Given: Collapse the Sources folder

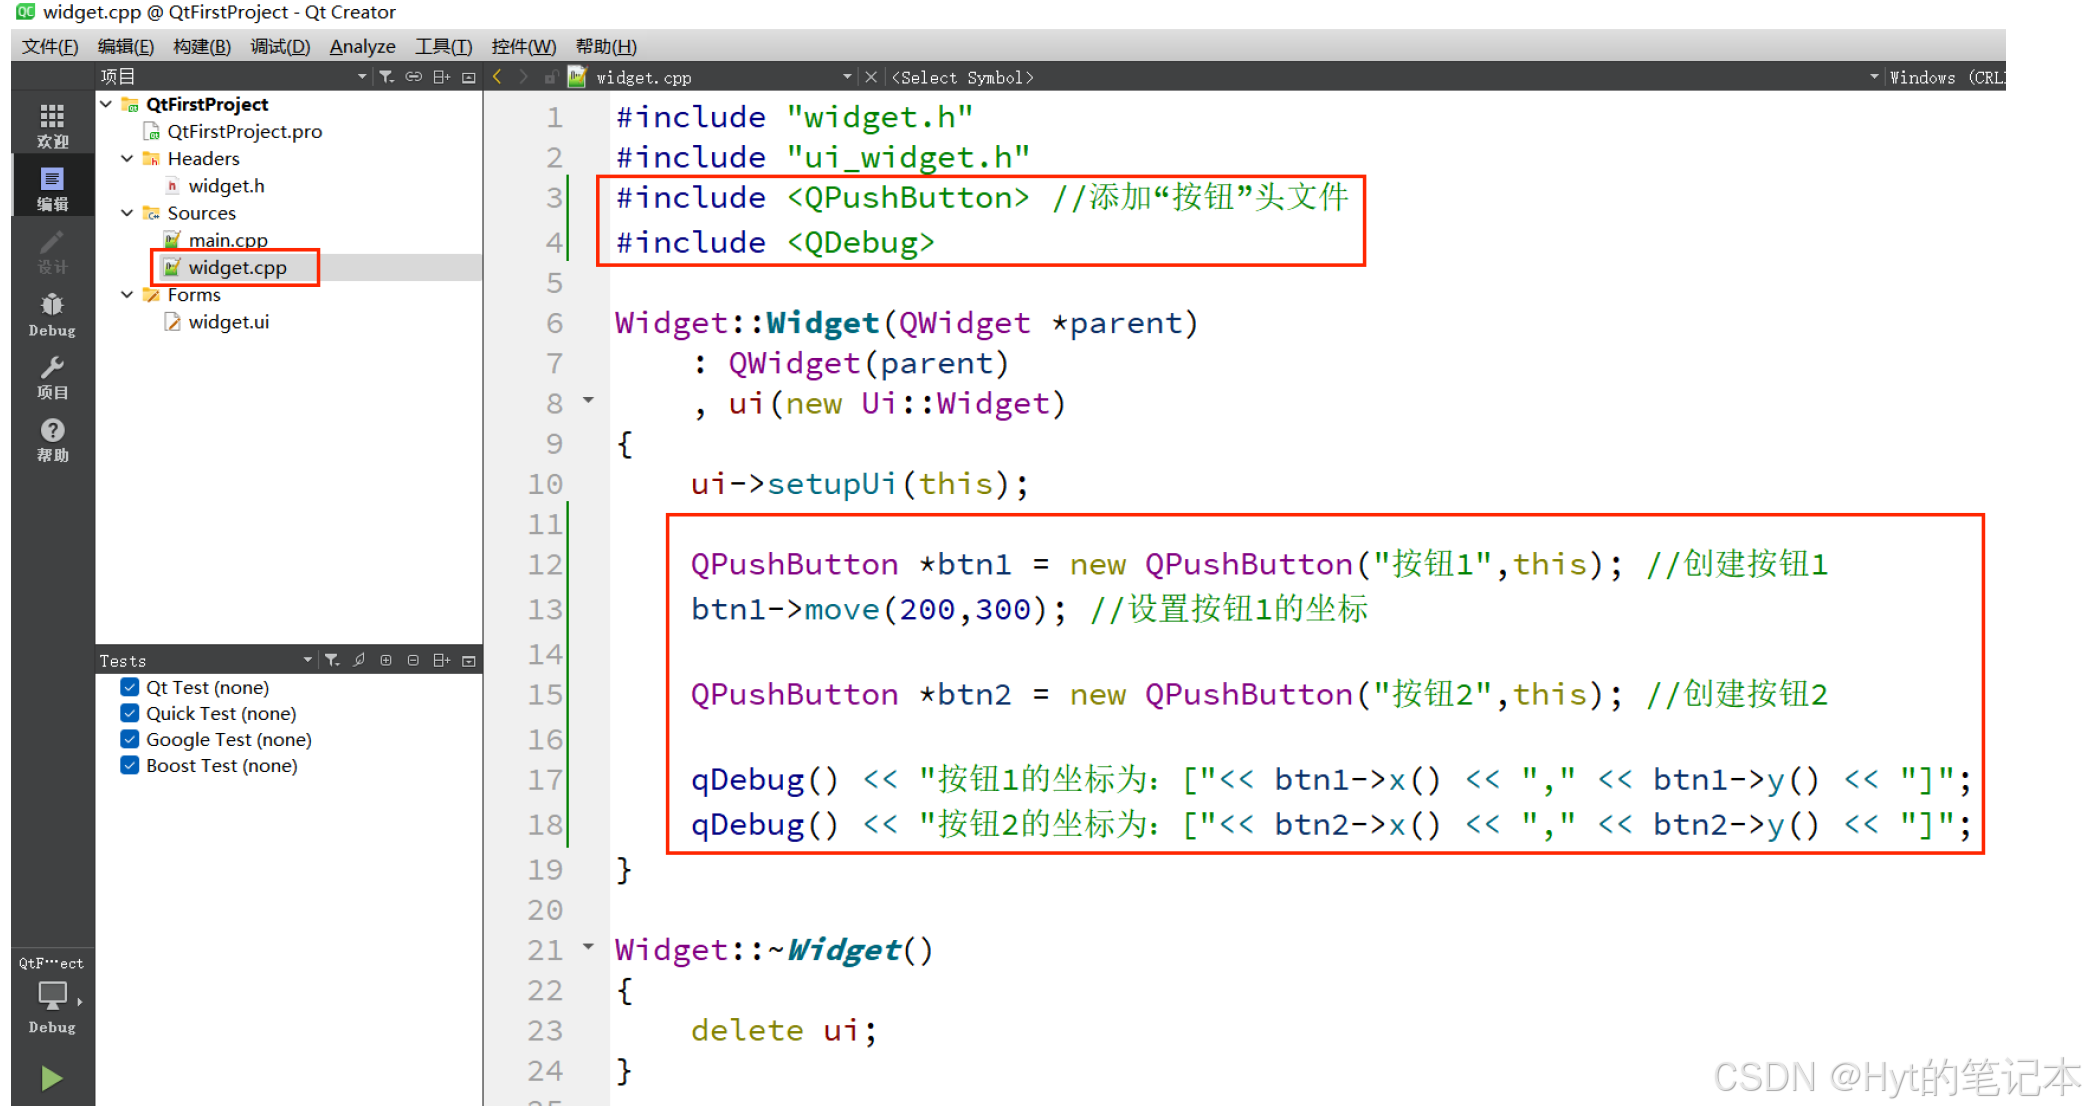Looking at the screenshot, I should pos(127,213).
